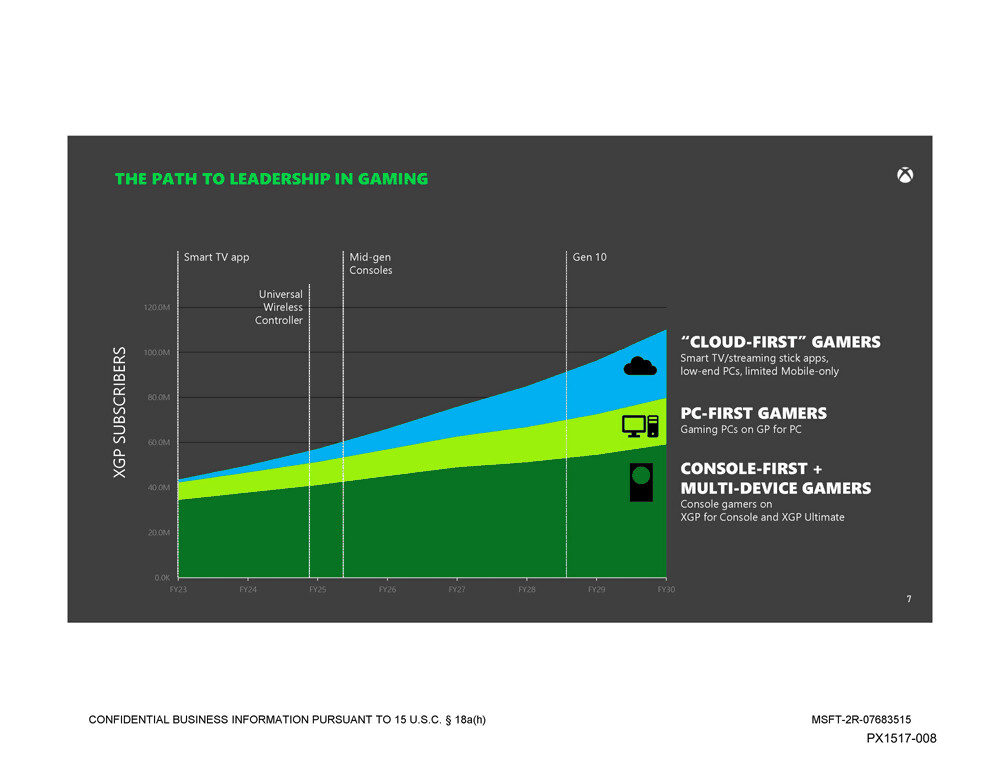Click 'XGP for Console and XGP Ultimate' line
The image size is (1000, 772).
(x=762, y=517)
